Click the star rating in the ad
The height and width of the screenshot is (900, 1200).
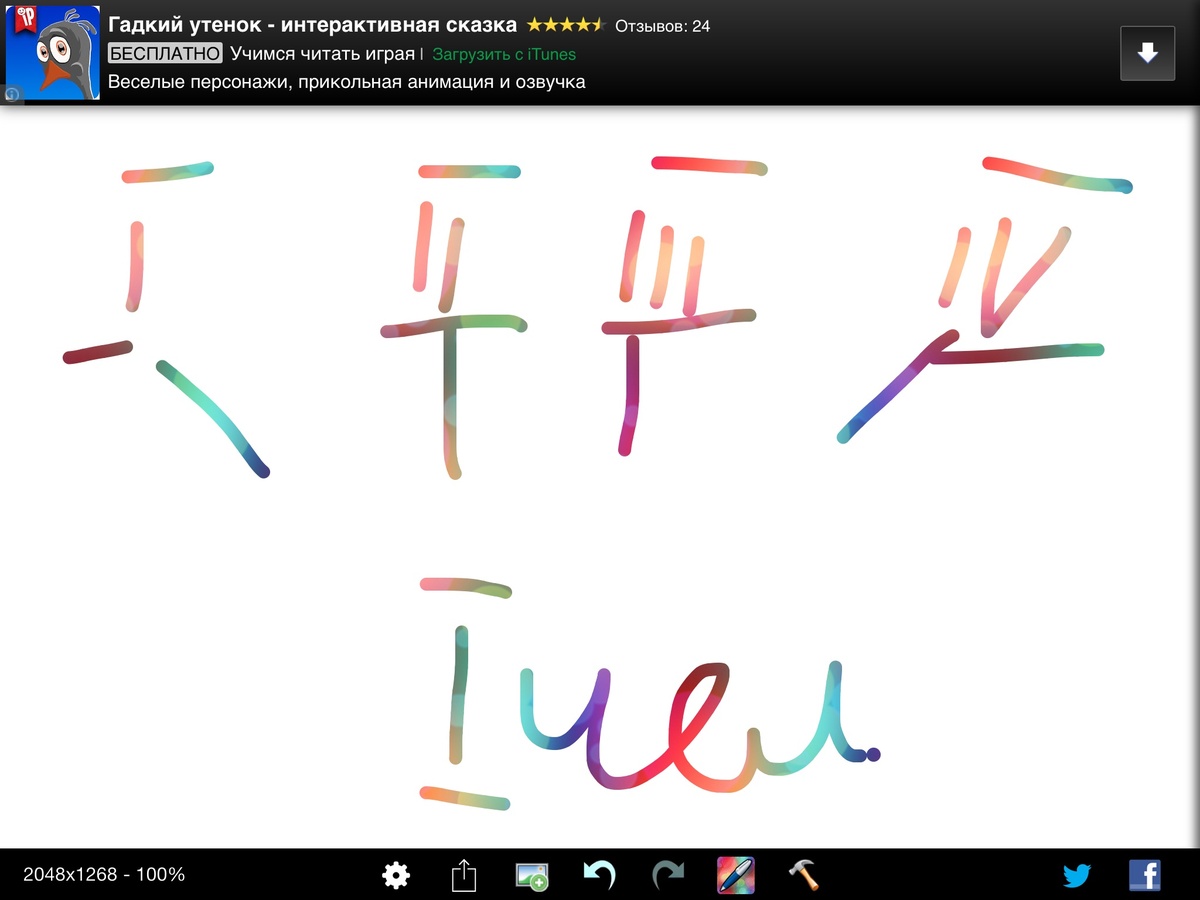566,25
